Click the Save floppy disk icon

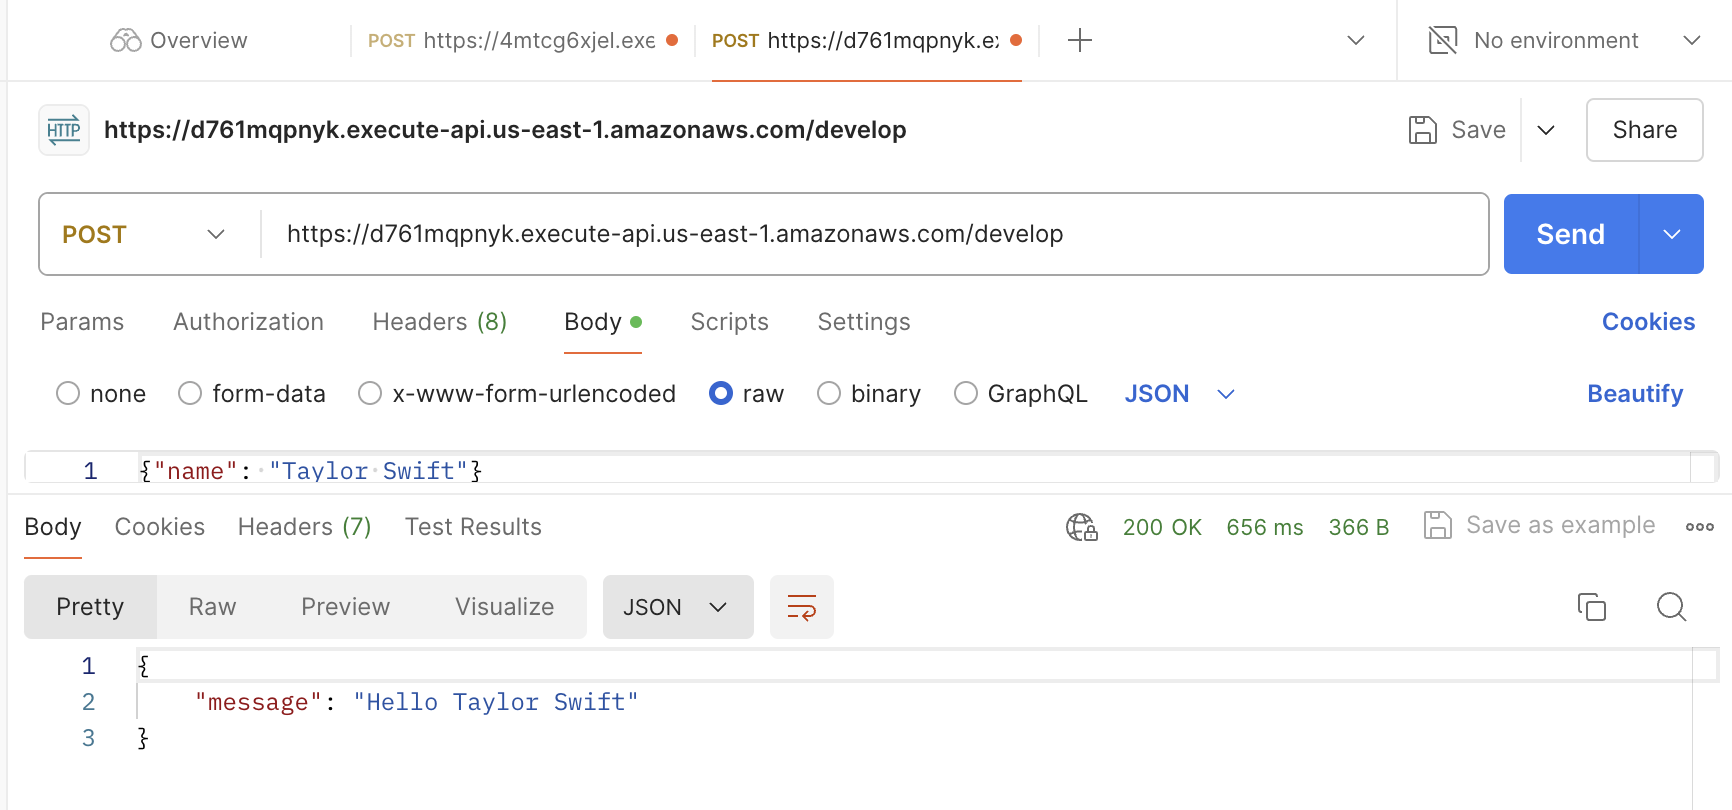point(1422,130)
